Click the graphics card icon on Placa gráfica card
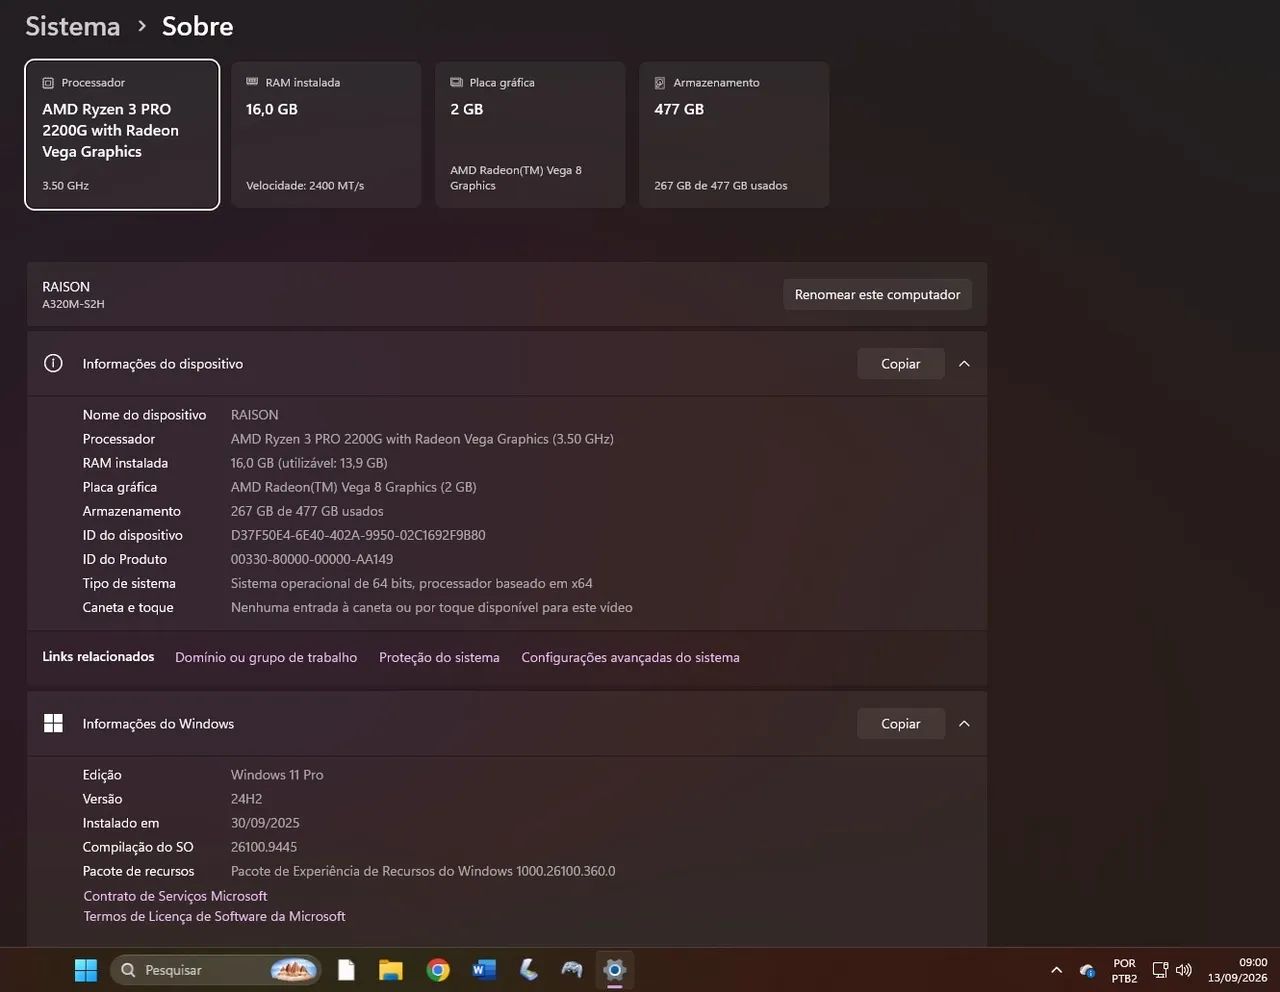Viewport: 1280px width, 992px height. tap(456, 82)
